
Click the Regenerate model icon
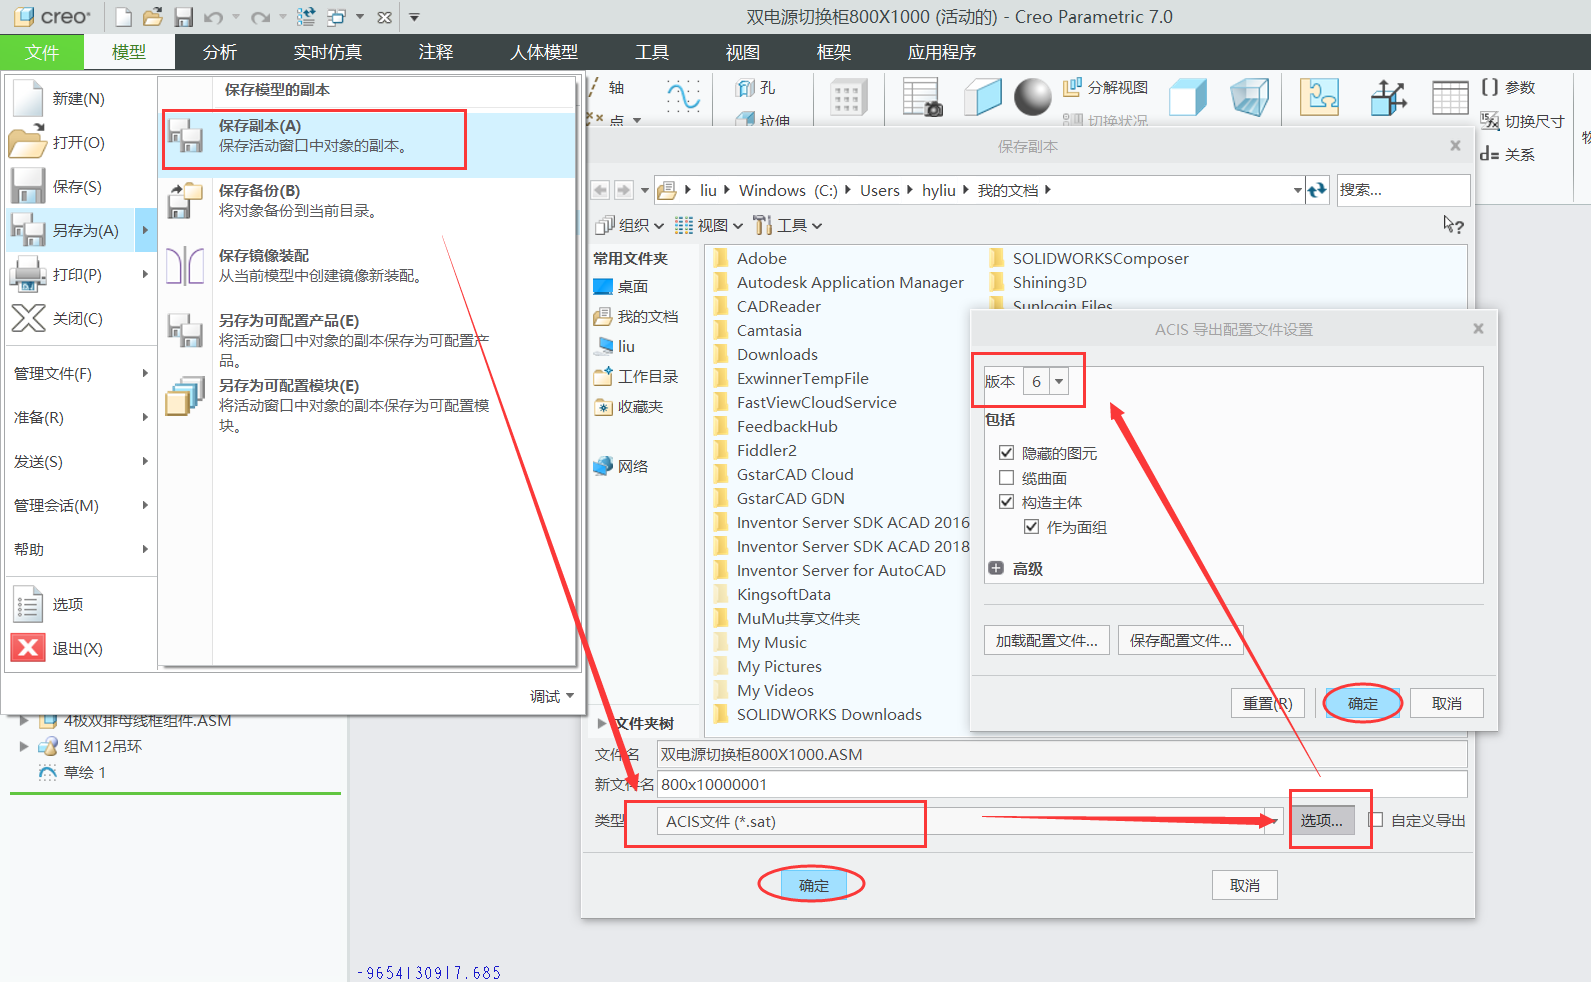306,17
